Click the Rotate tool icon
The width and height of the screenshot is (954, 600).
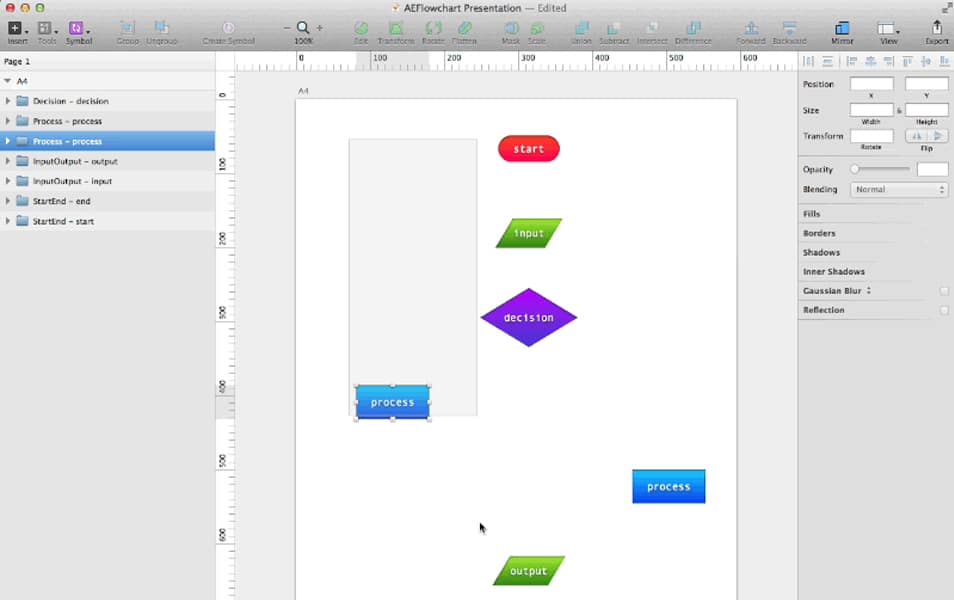tap(433, 29)
